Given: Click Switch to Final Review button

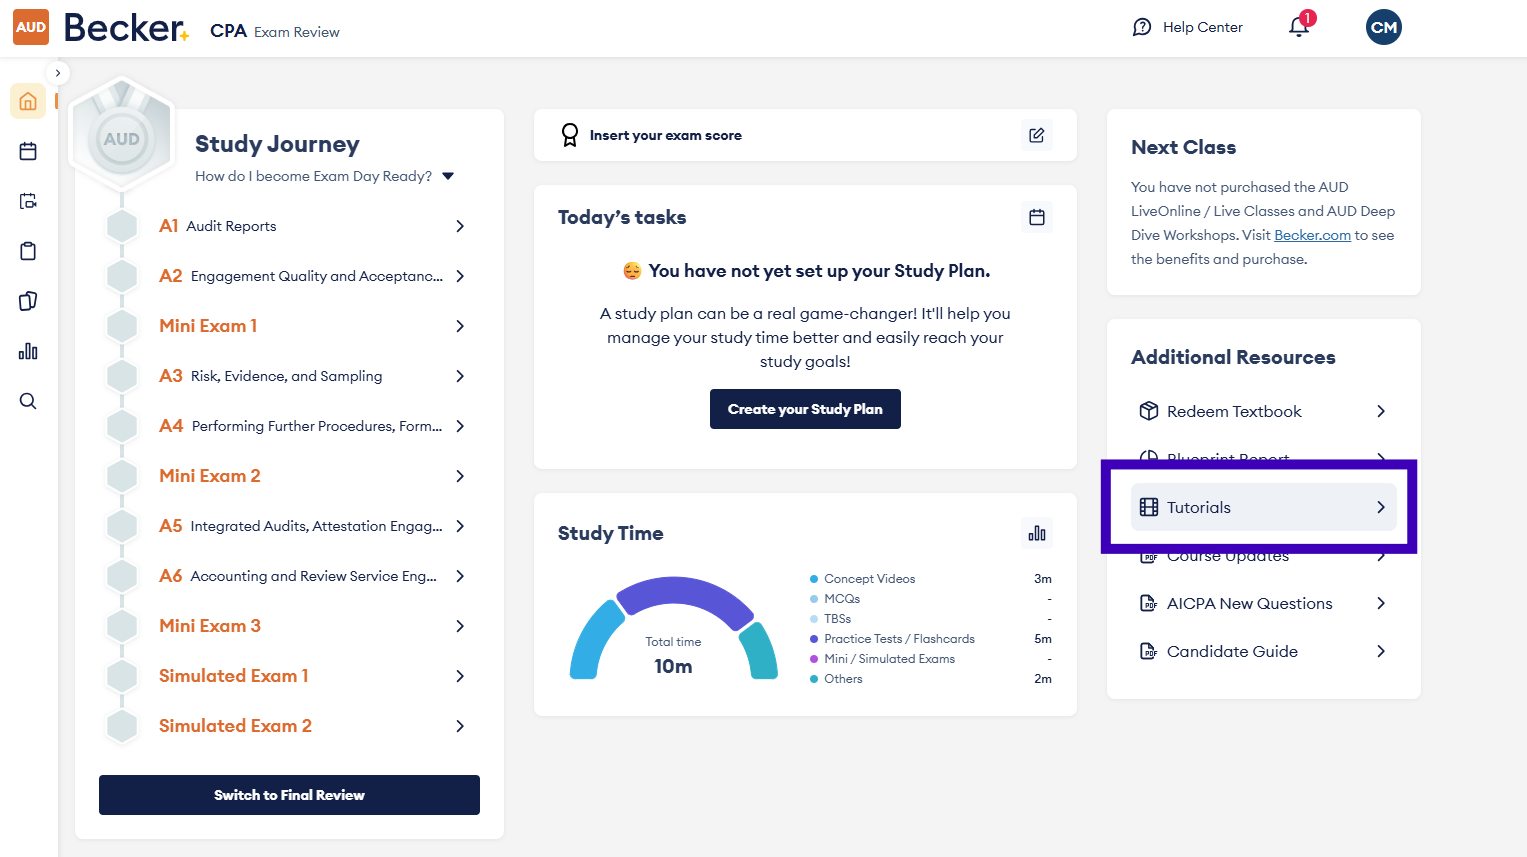Looking at the screenshot, I should [x=289, y=795].
